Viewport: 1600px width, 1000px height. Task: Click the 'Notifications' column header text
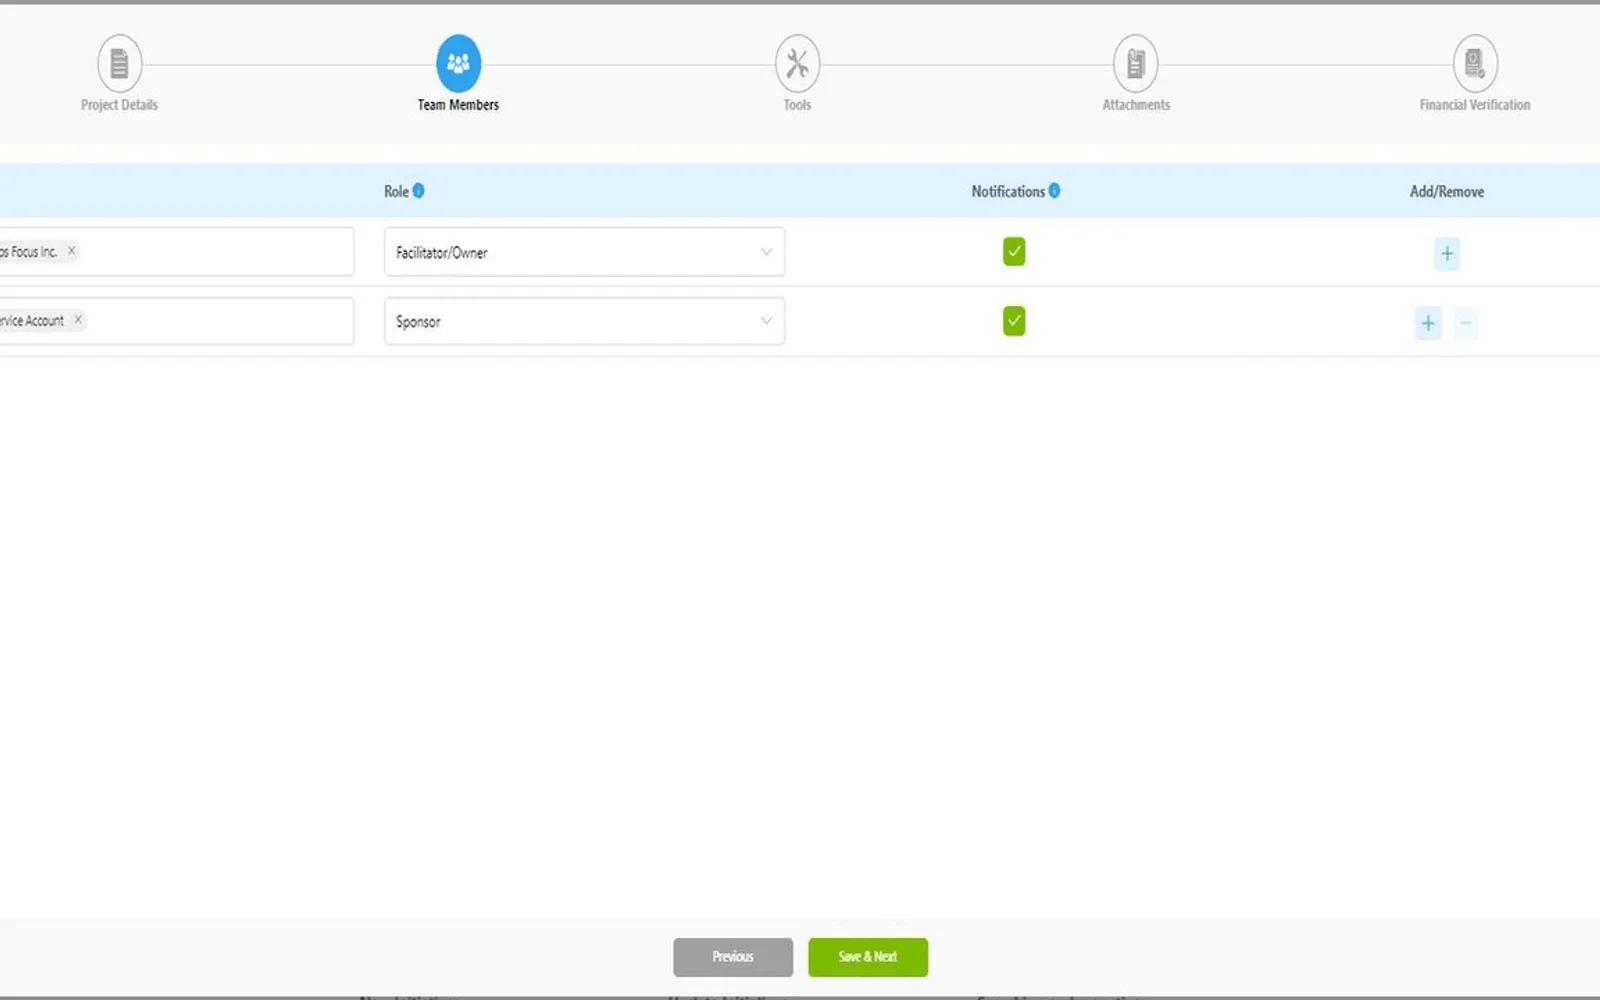(1008, 191)
